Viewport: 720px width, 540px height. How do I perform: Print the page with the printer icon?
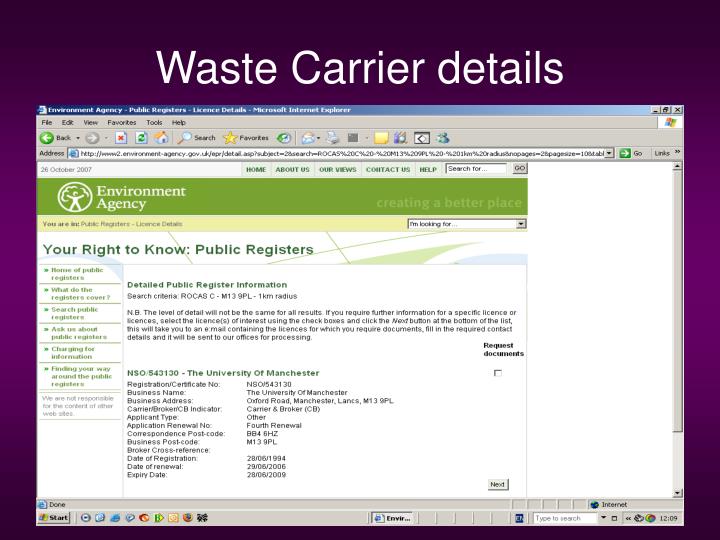(x=332, y=138)
